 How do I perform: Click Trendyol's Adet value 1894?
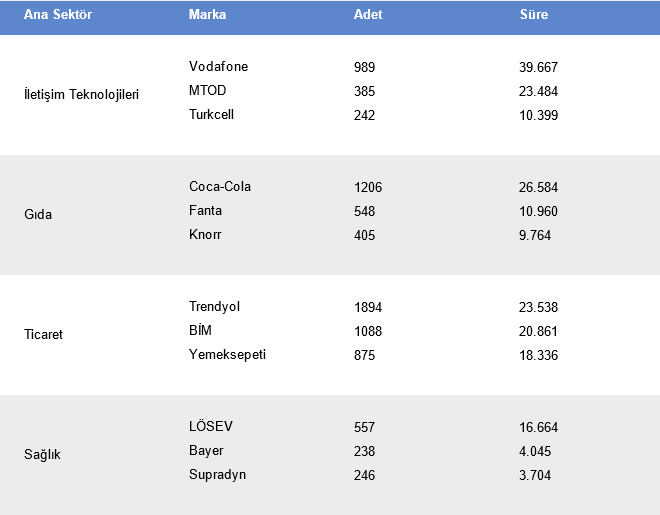pyautogui.click(x=368, y=308)
